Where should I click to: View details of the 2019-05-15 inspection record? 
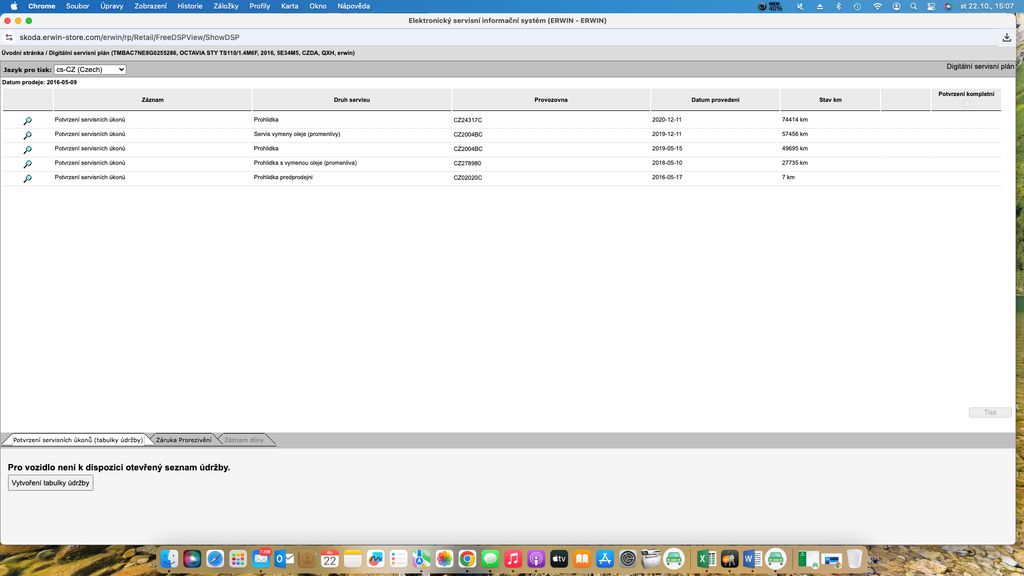pyautogui.click(x=28, y=149)
